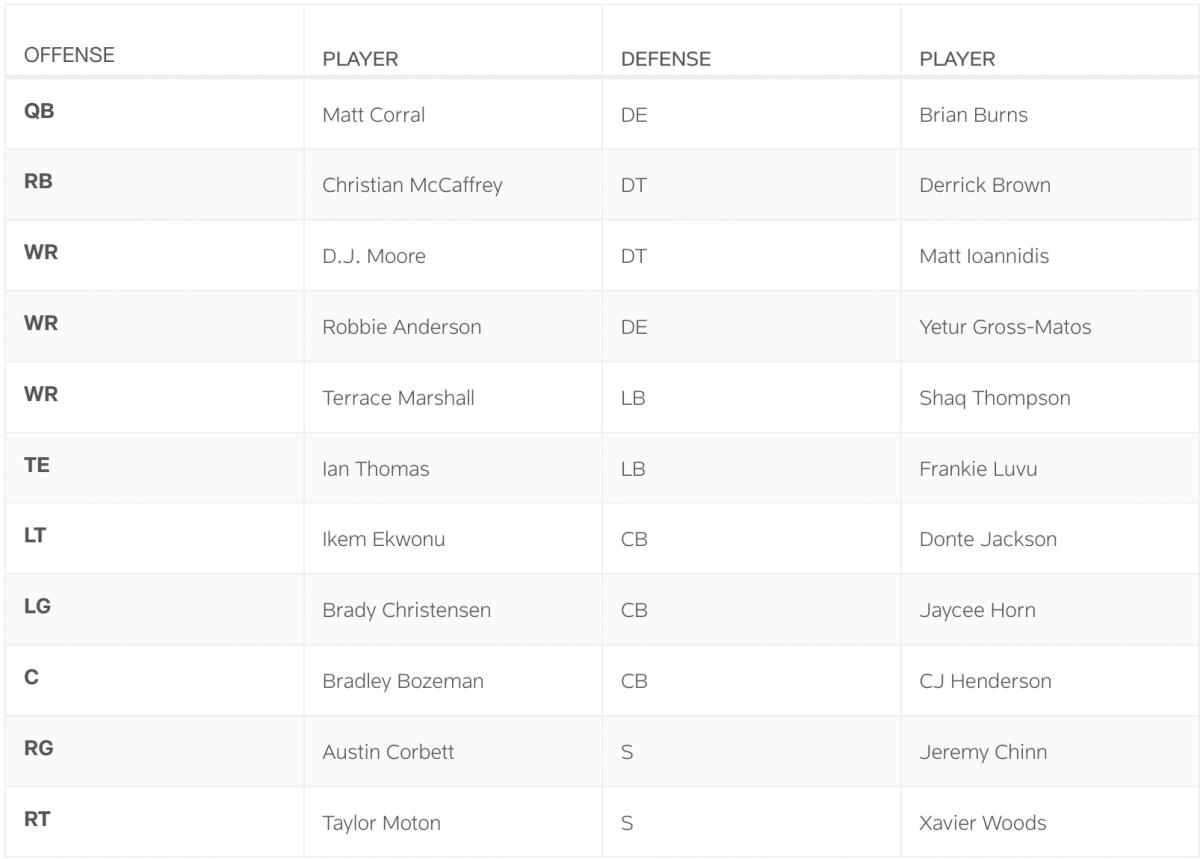Click on Christian McCaffrey's name
Image resolution: width=1200 pixels, height=859 pixels.
[x=412, y=186]
